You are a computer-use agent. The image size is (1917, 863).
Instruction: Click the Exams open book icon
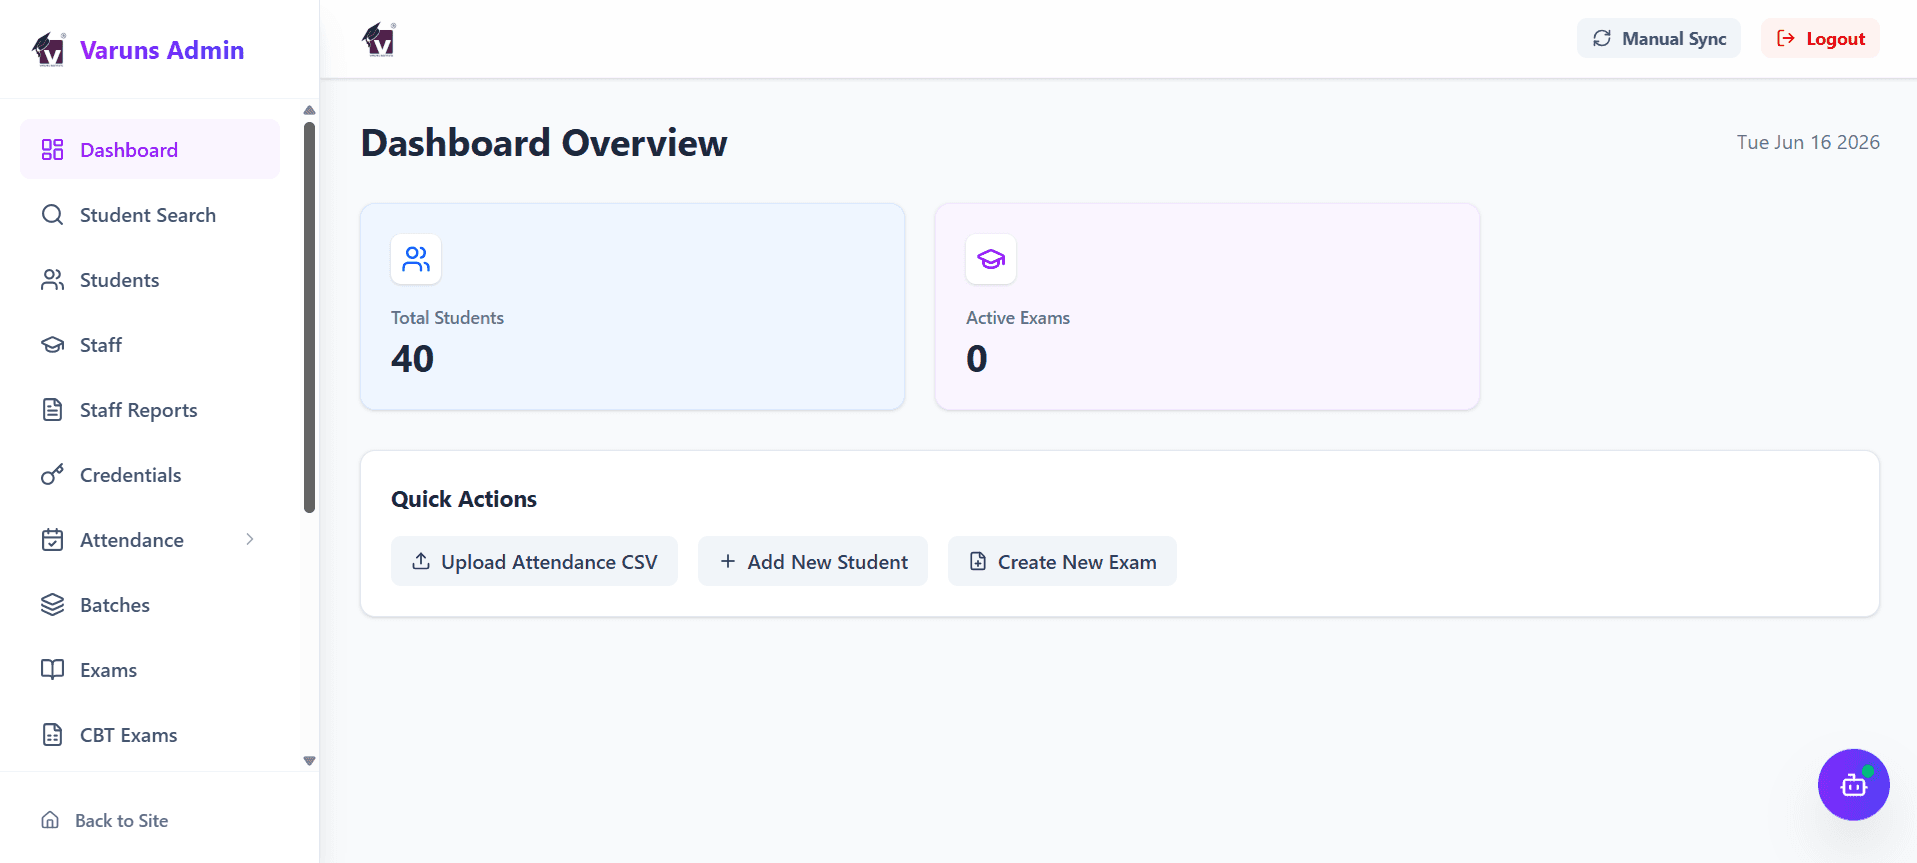pyautogui.click(x=52, y=670)
